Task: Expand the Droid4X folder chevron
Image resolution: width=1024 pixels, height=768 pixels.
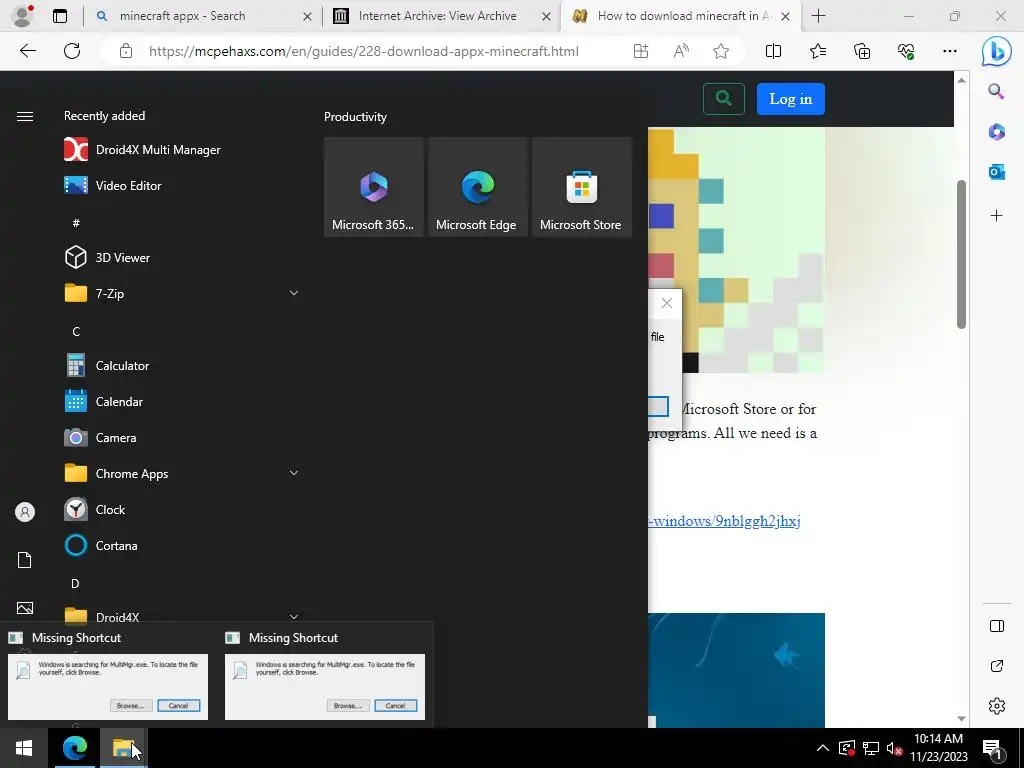Action: pyautogui.click(x=294, y=616)
